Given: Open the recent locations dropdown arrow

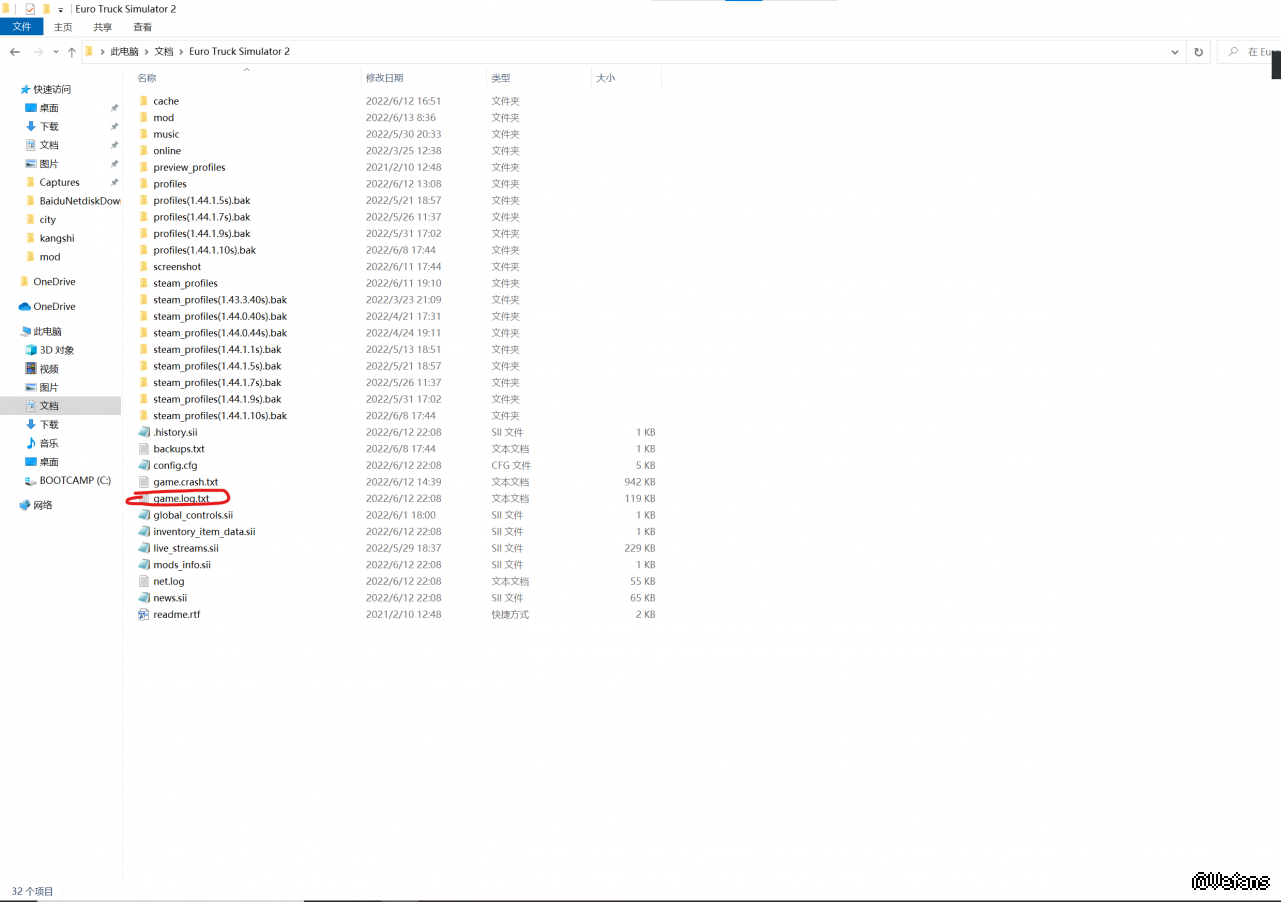Looking at the screenshot, I should point(55,52).
